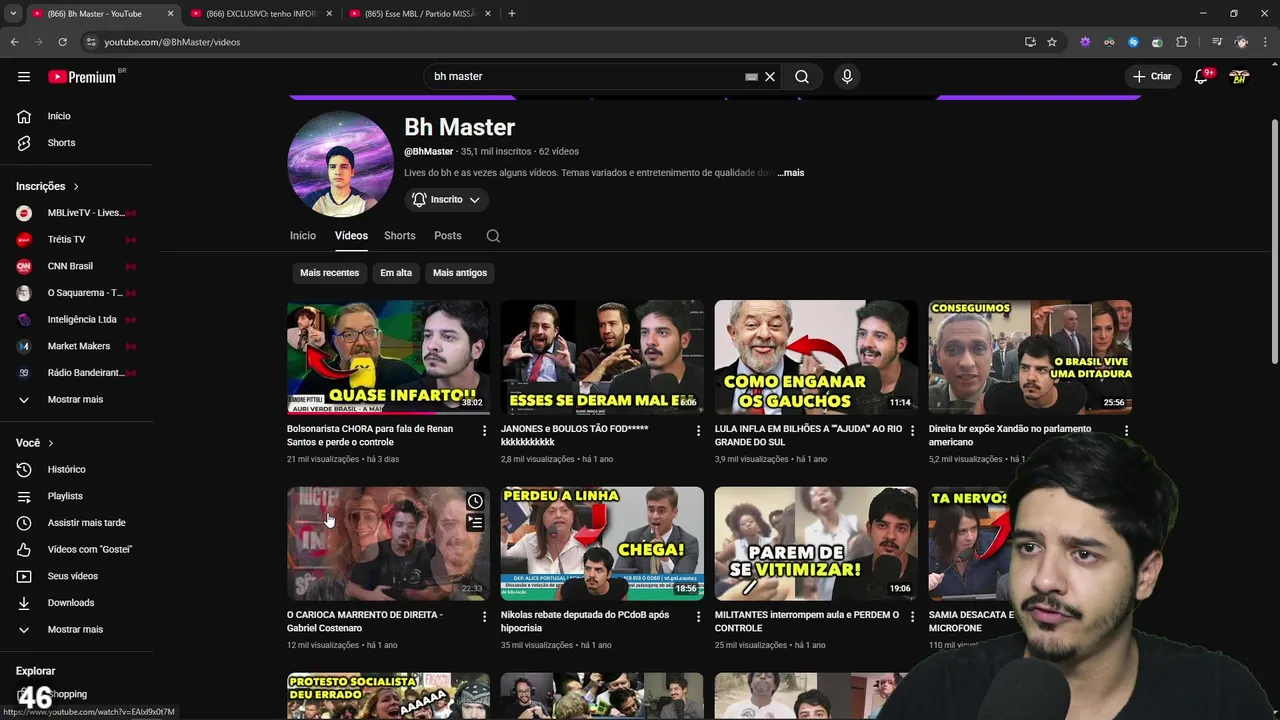Open the on-screen keyboard icon in search
Screen dimensions: 1280x720
pyautogui.click(x=751, y=77)
